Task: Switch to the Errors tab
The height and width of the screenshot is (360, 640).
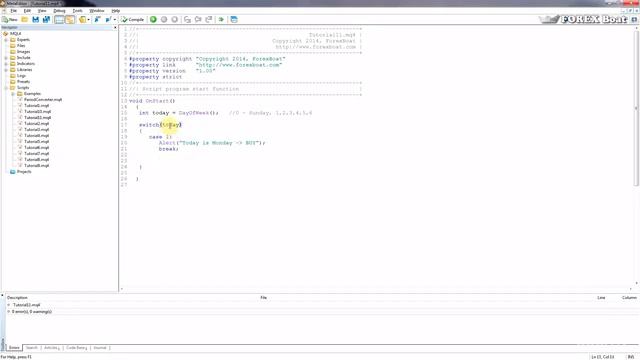Action: pos(14,348)
